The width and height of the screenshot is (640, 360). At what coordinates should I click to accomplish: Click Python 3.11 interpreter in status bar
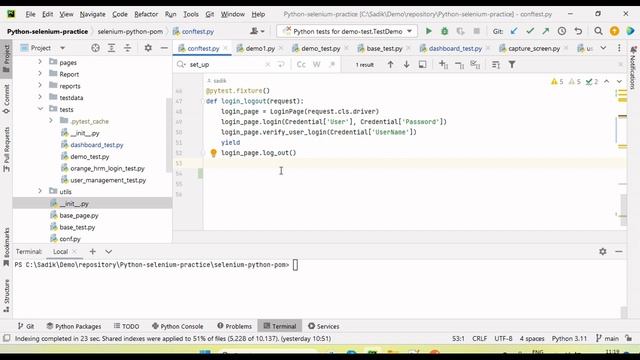[x=569, y=338]
